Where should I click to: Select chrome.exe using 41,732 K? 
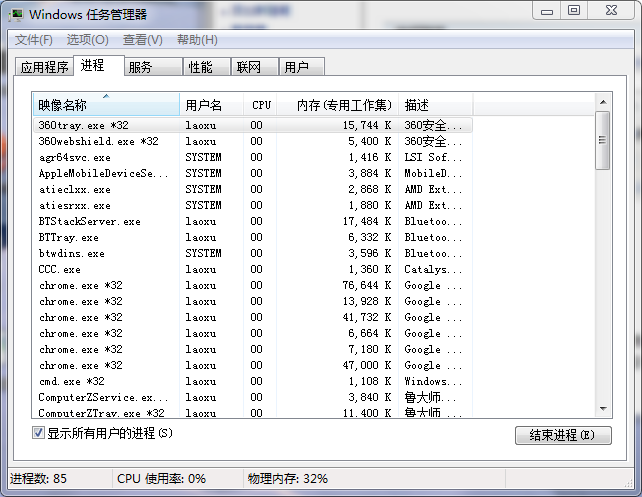pyautogui.click(x=253, y=317)
